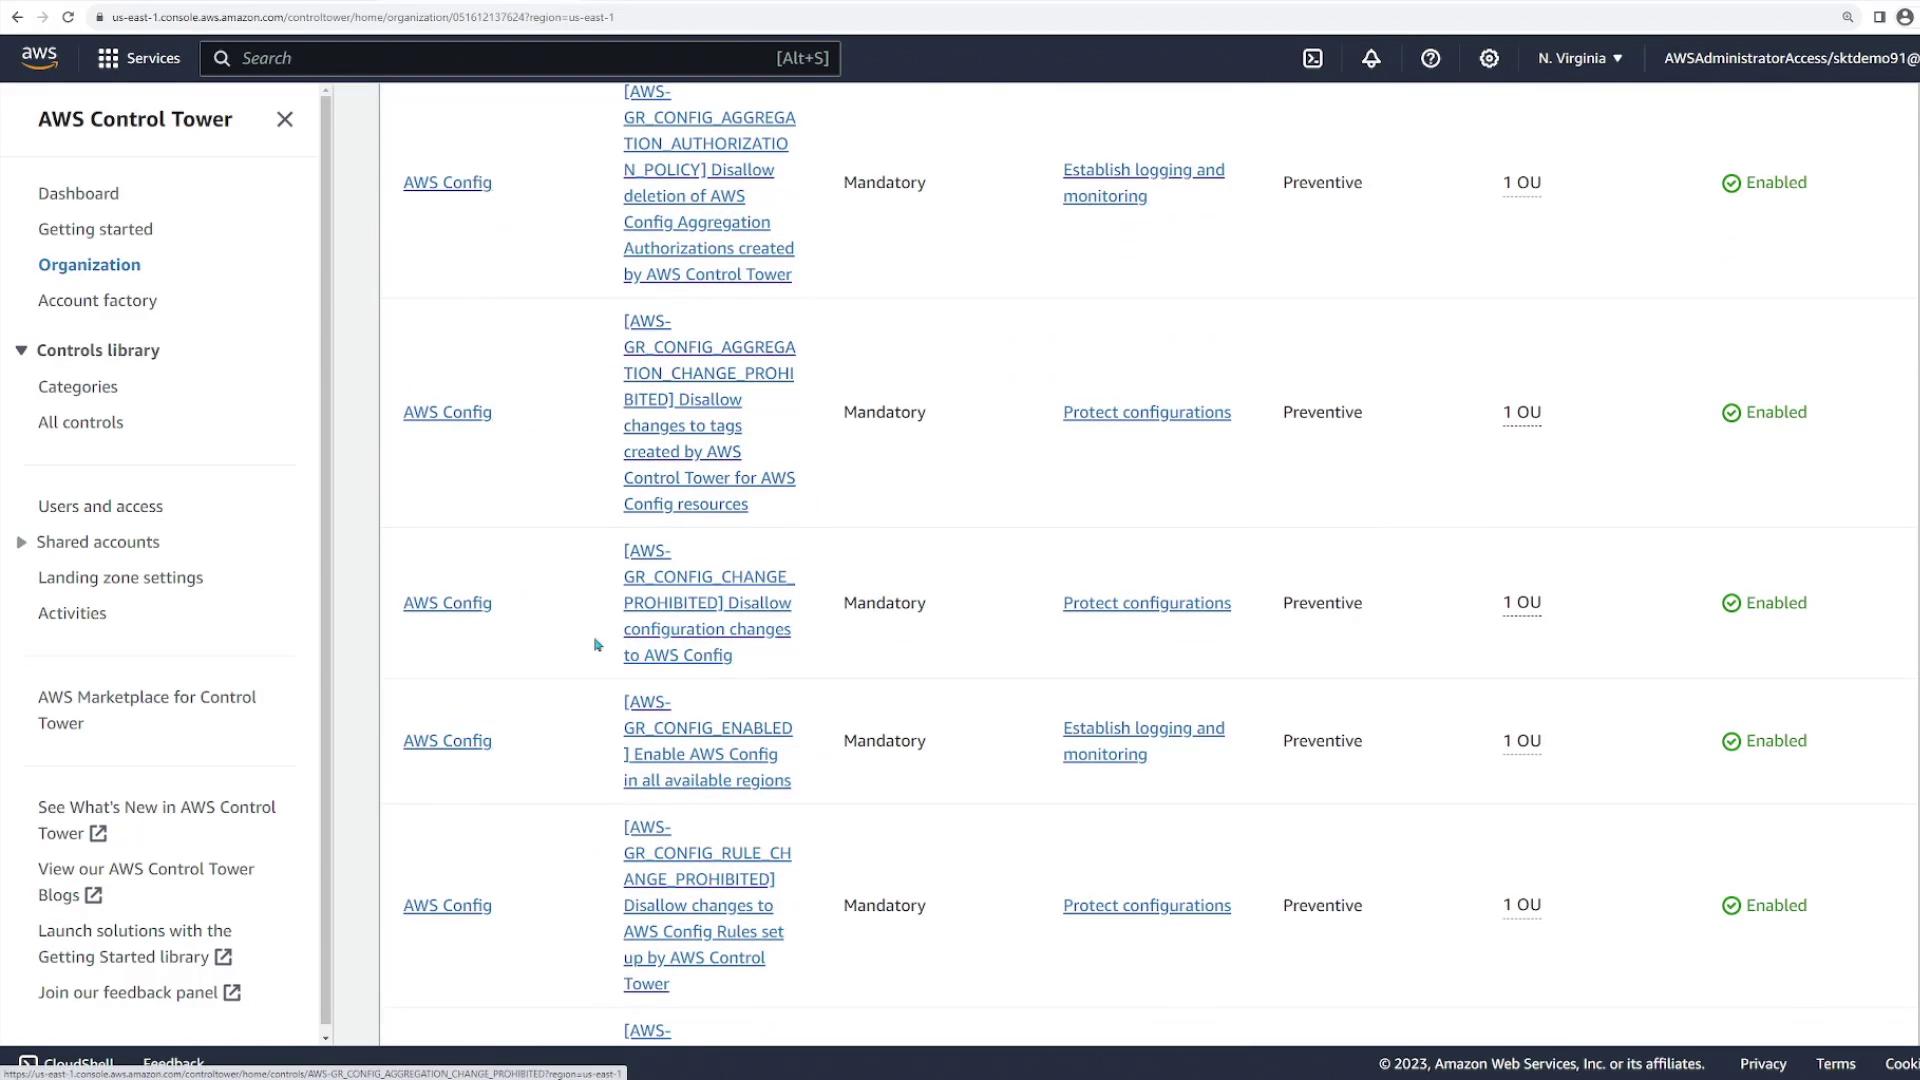Open the N. Virginia region dropdown
Screen dimensions: 1920x1080
(1580, 59)
